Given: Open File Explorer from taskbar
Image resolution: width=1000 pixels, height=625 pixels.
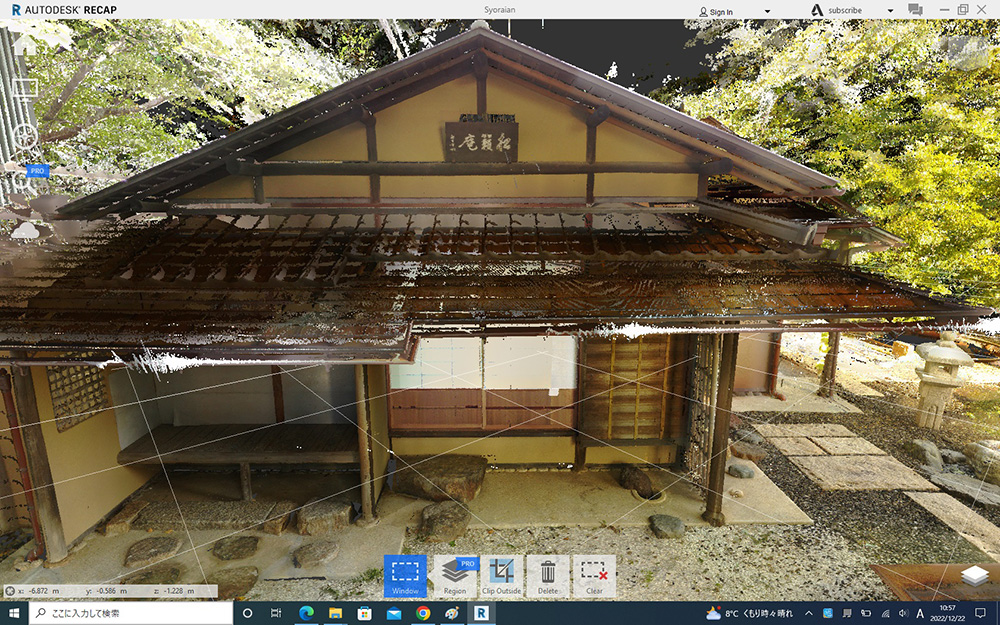Looking at the screenshot, I should [335, 613].
